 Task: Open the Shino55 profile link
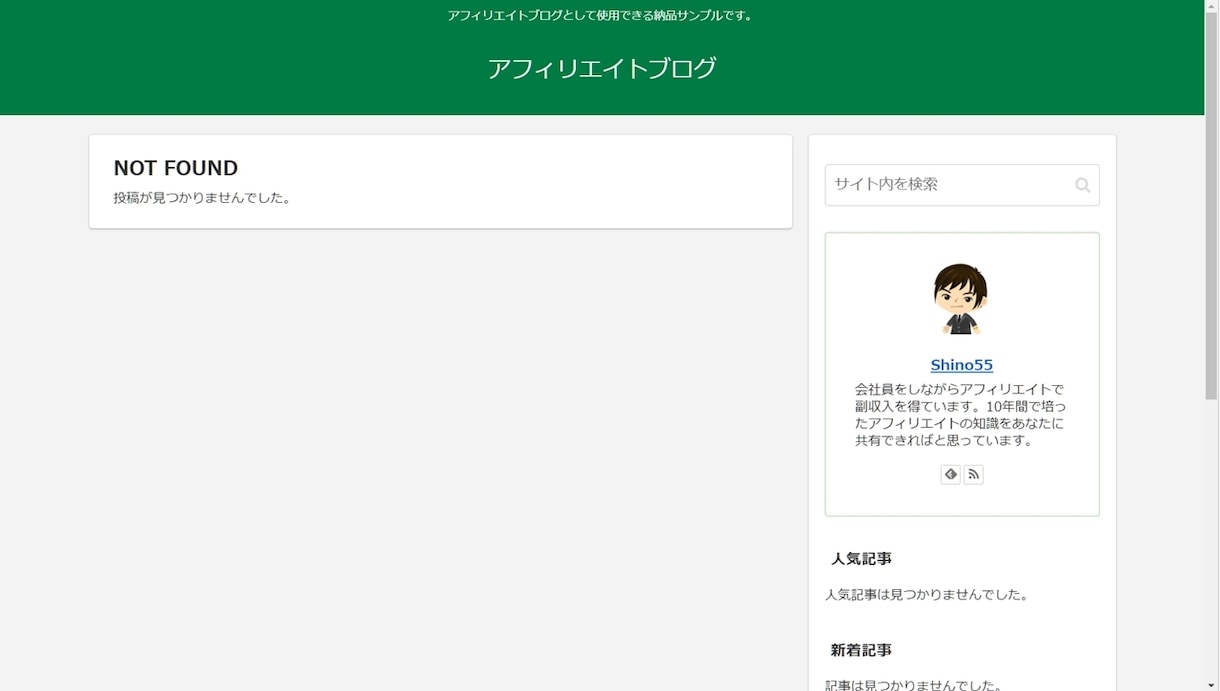961,365
